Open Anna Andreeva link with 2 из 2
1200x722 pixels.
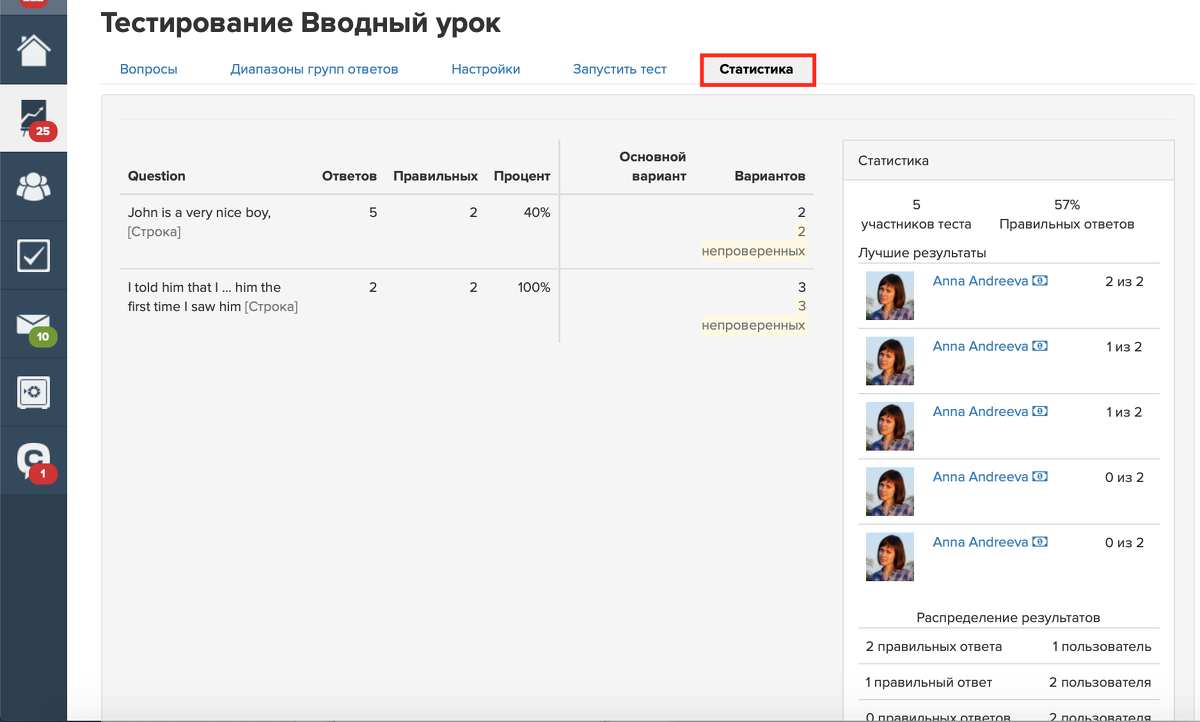[x=979, y=282]
